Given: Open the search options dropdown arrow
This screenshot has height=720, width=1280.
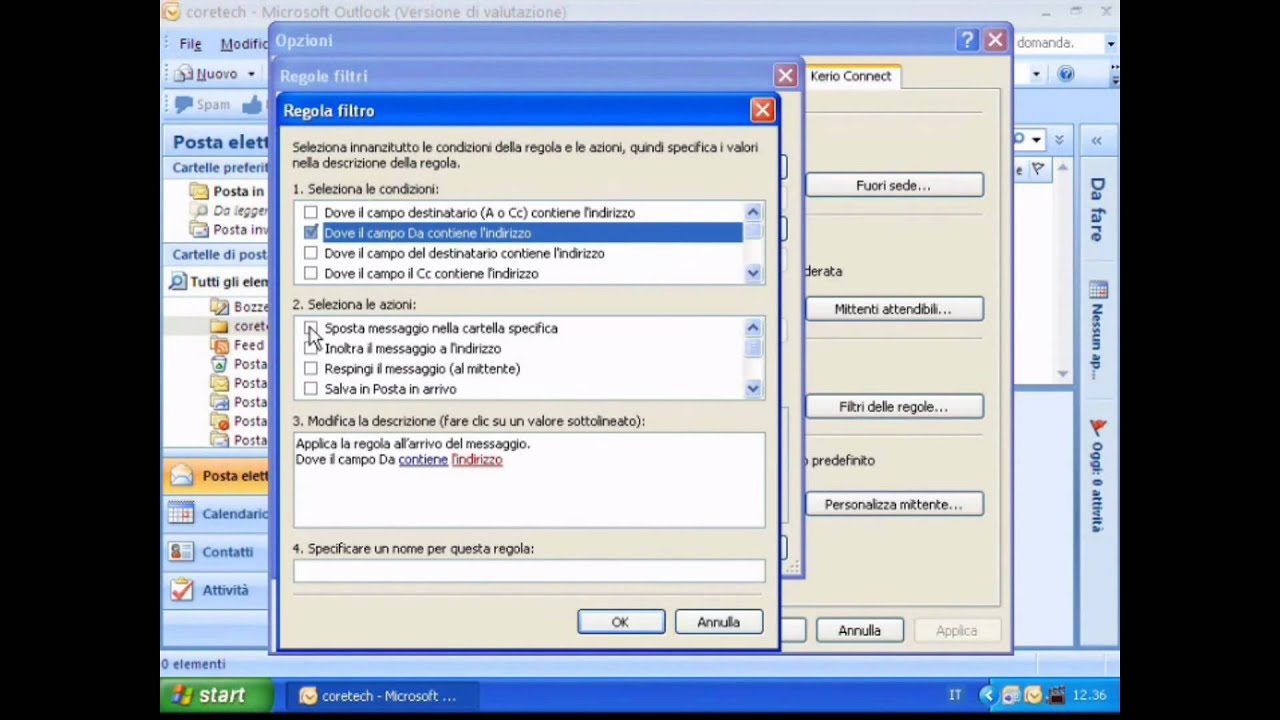Looking at the screenshot, I should point(1037,140).
